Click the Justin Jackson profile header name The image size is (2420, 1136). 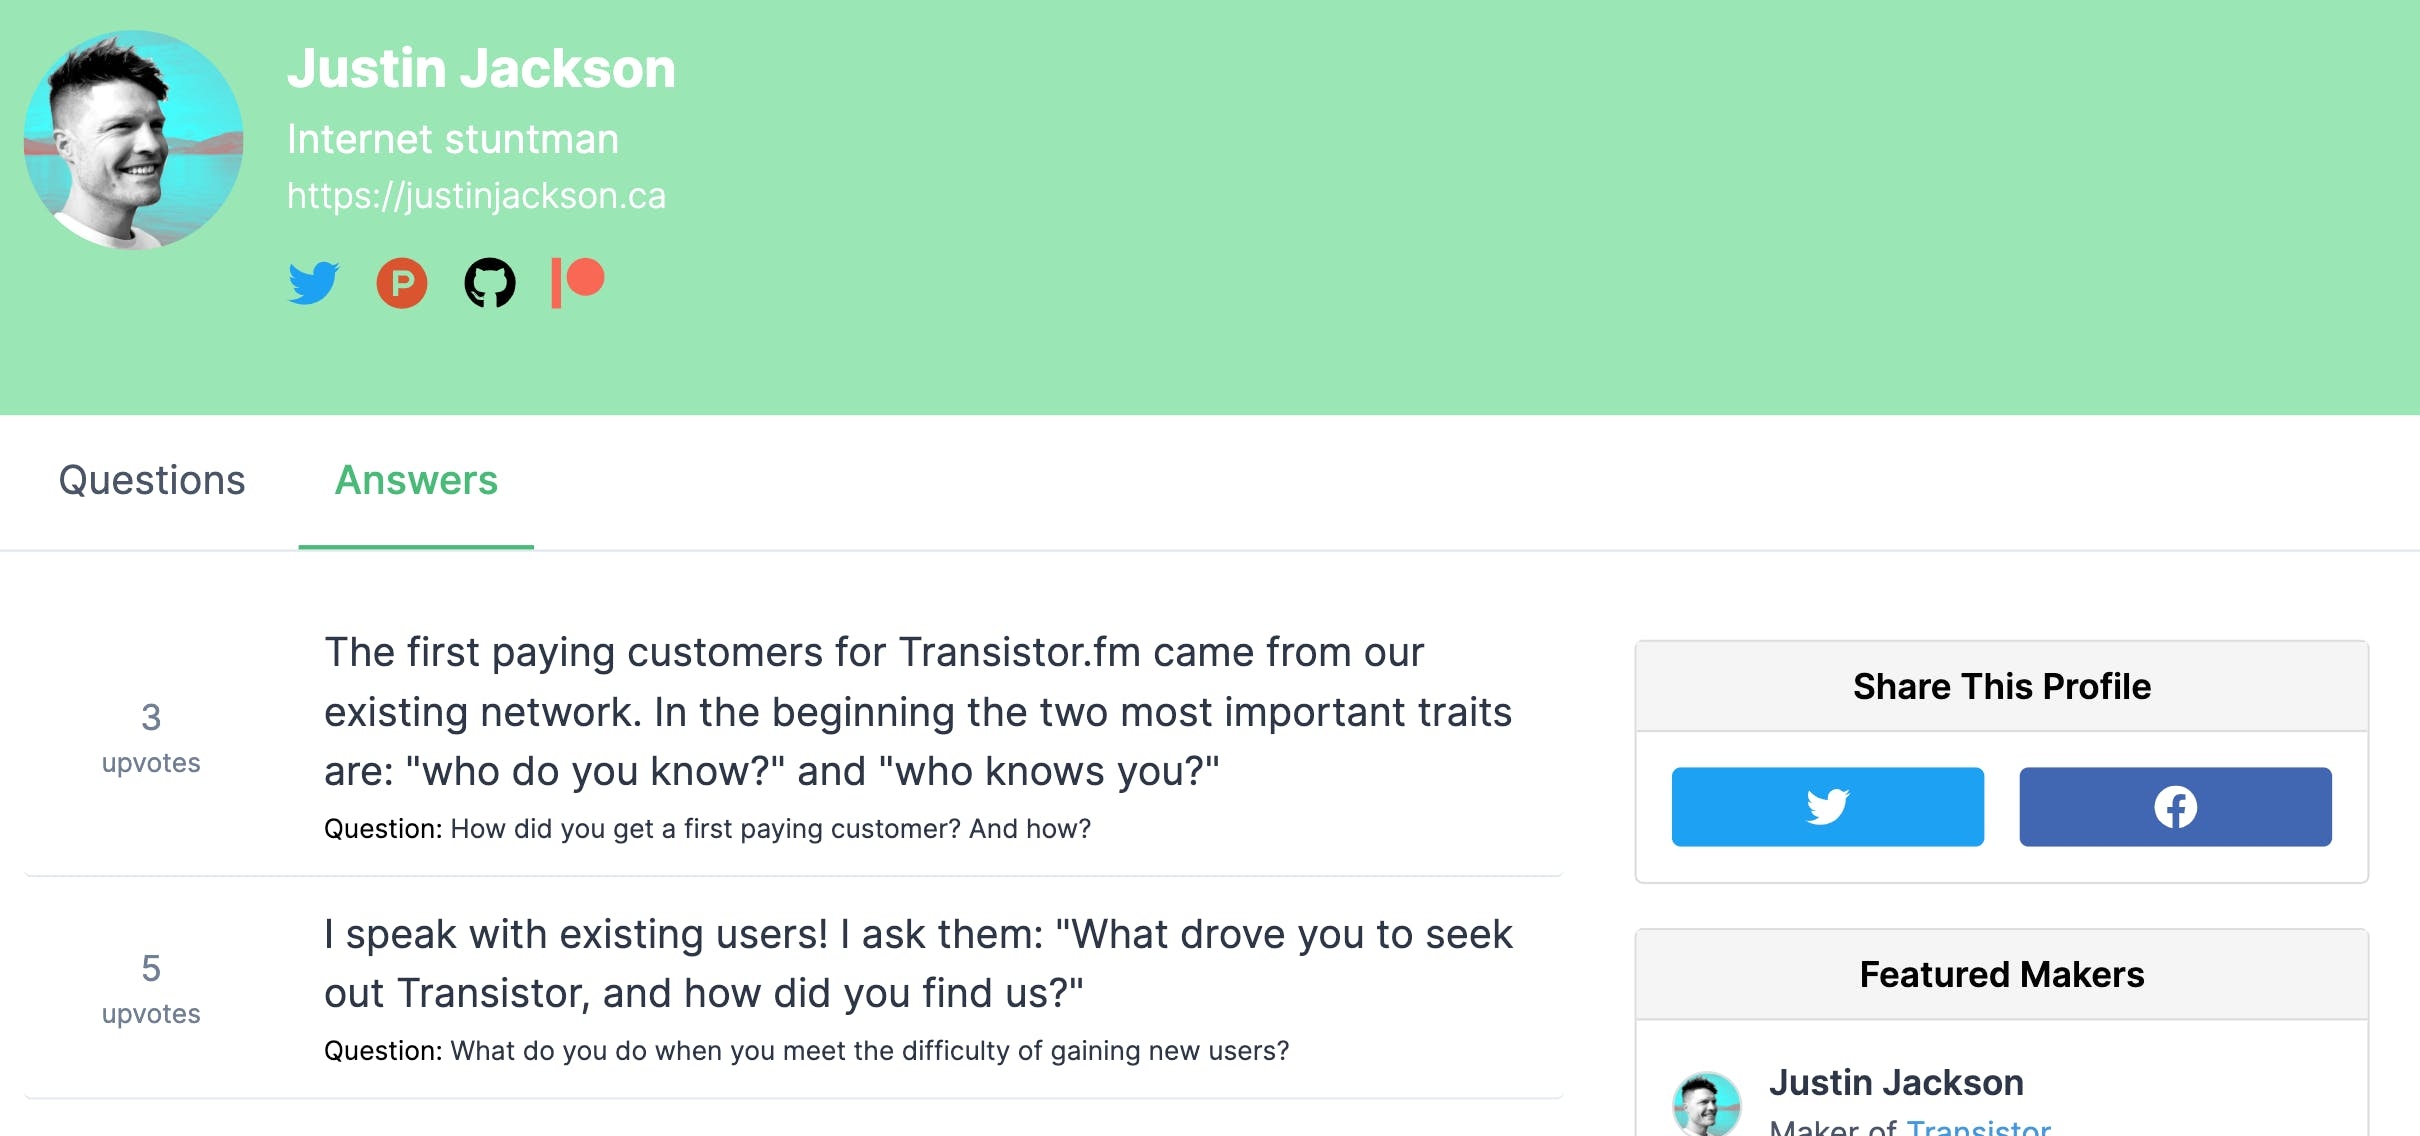[x=481, y=68]
